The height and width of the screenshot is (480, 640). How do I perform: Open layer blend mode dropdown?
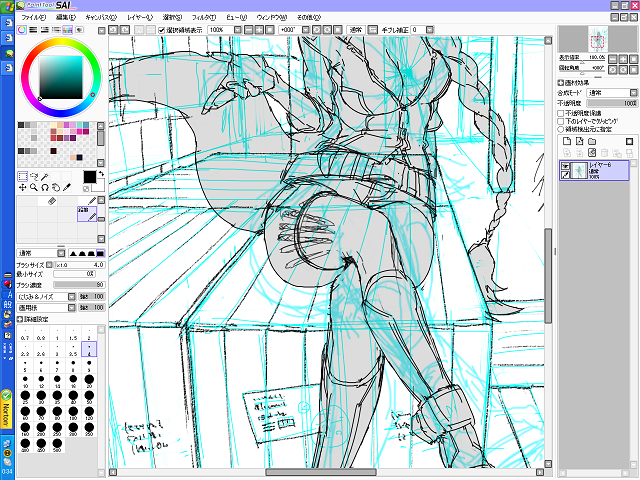[x=633, y=93]
